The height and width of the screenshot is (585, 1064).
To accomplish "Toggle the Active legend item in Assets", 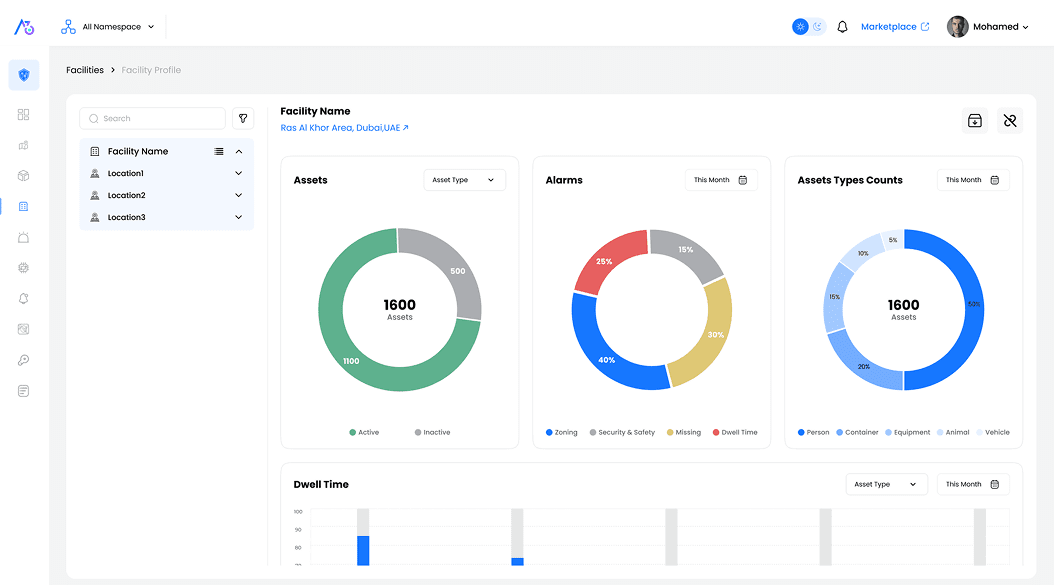I will 364,432.
